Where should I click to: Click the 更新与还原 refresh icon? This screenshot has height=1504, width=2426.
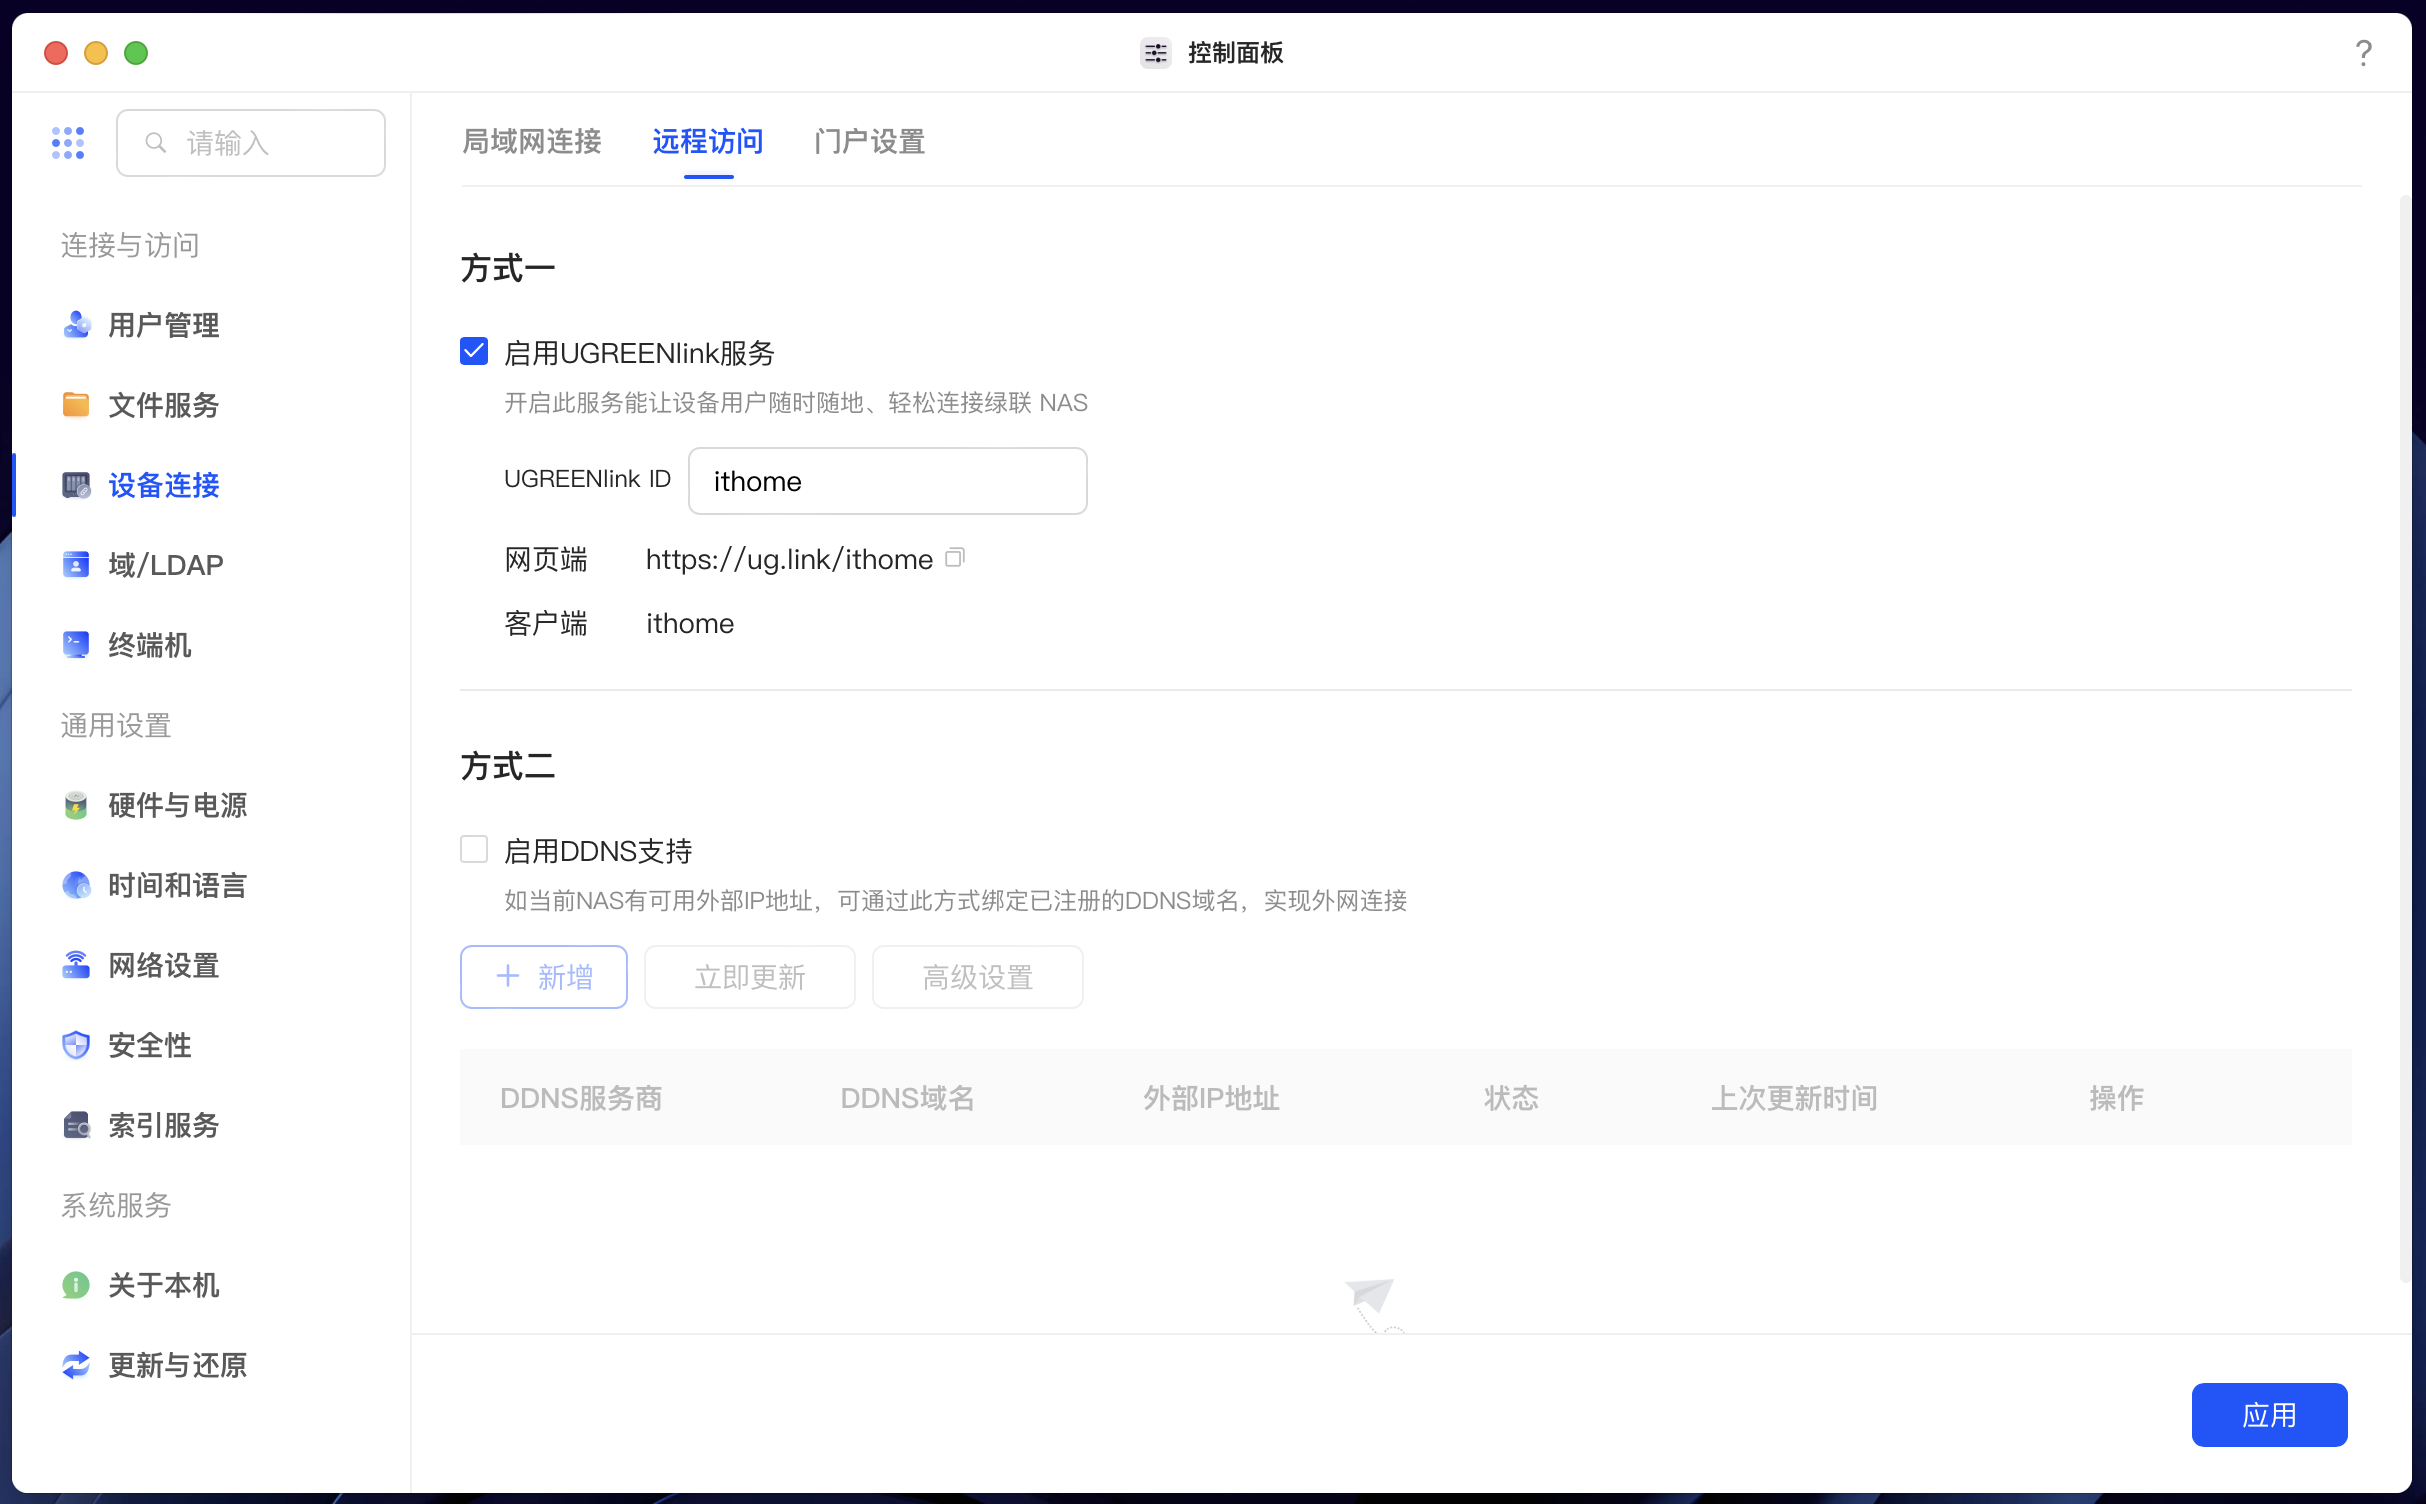[76, 1365]
